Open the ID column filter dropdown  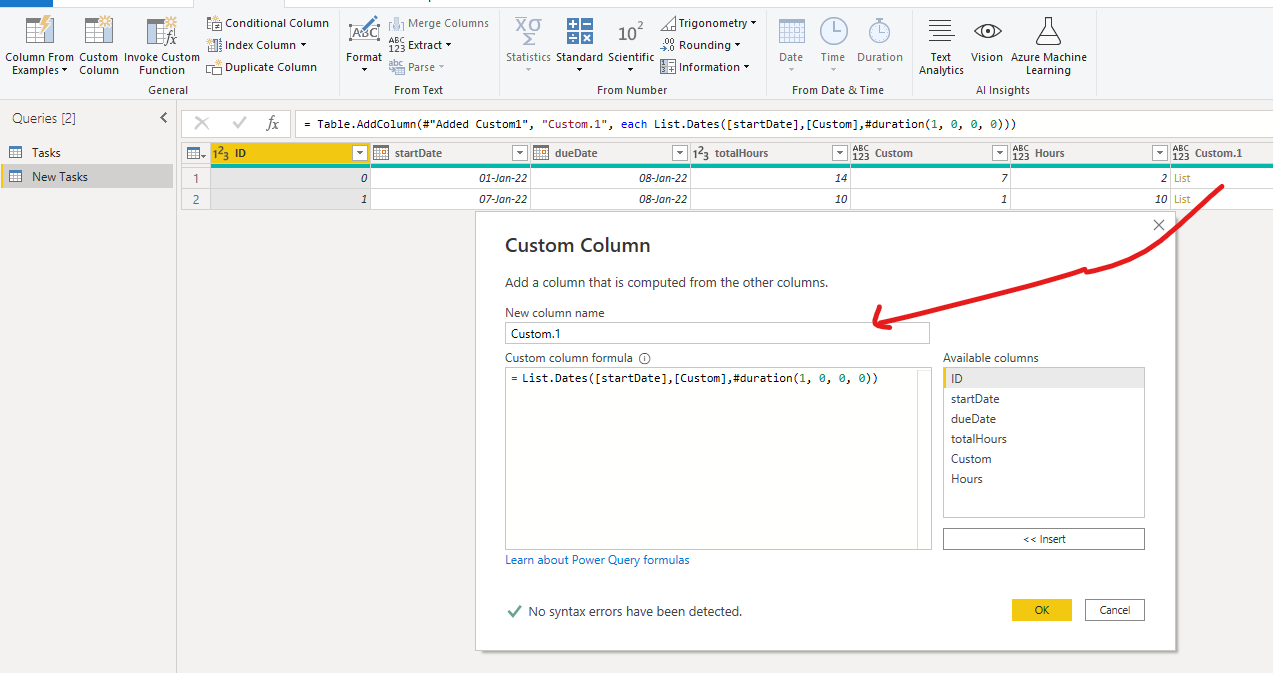[360, 153]
